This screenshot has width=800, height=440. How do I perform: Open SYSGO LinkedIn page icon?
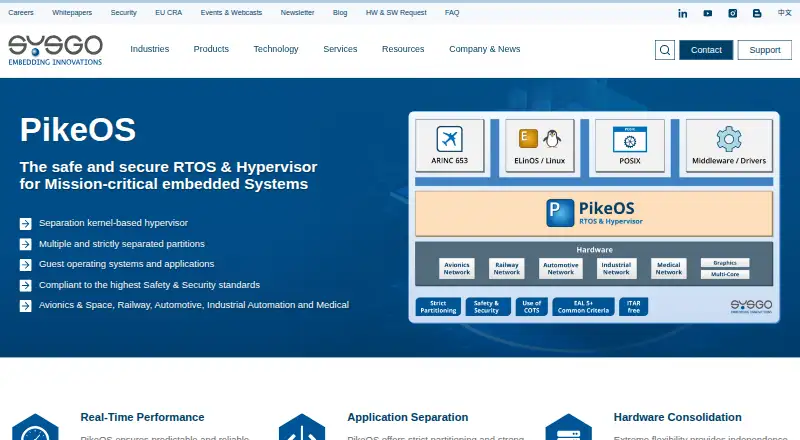coord(683,13)
